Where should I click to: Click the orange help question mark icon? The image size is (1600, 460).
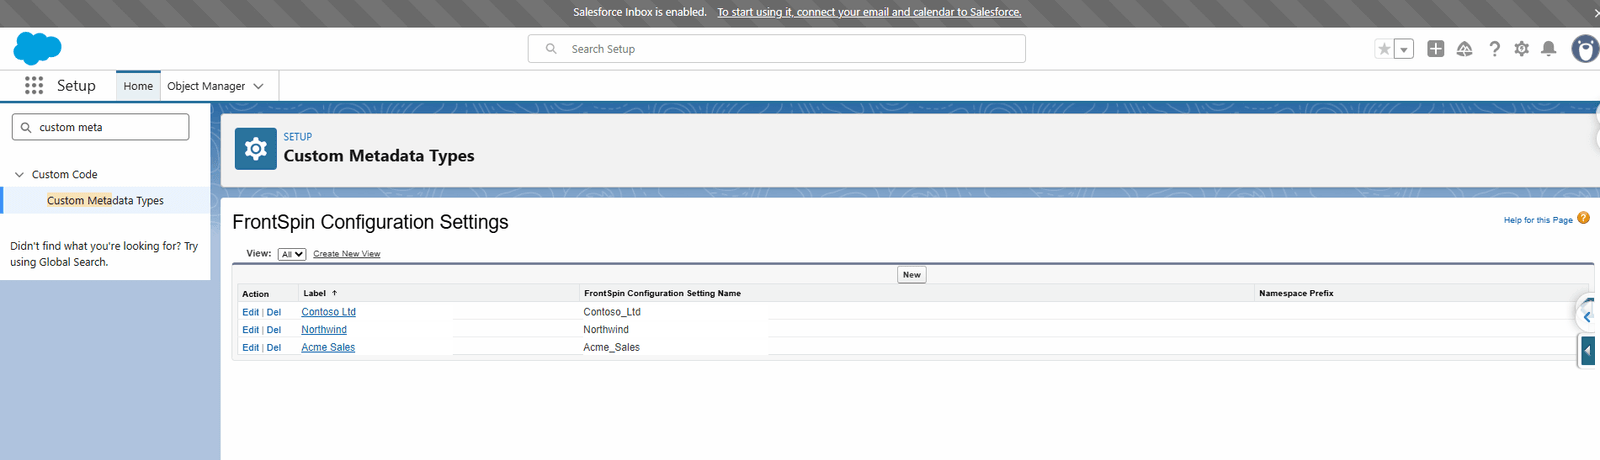pos(1583,218)
